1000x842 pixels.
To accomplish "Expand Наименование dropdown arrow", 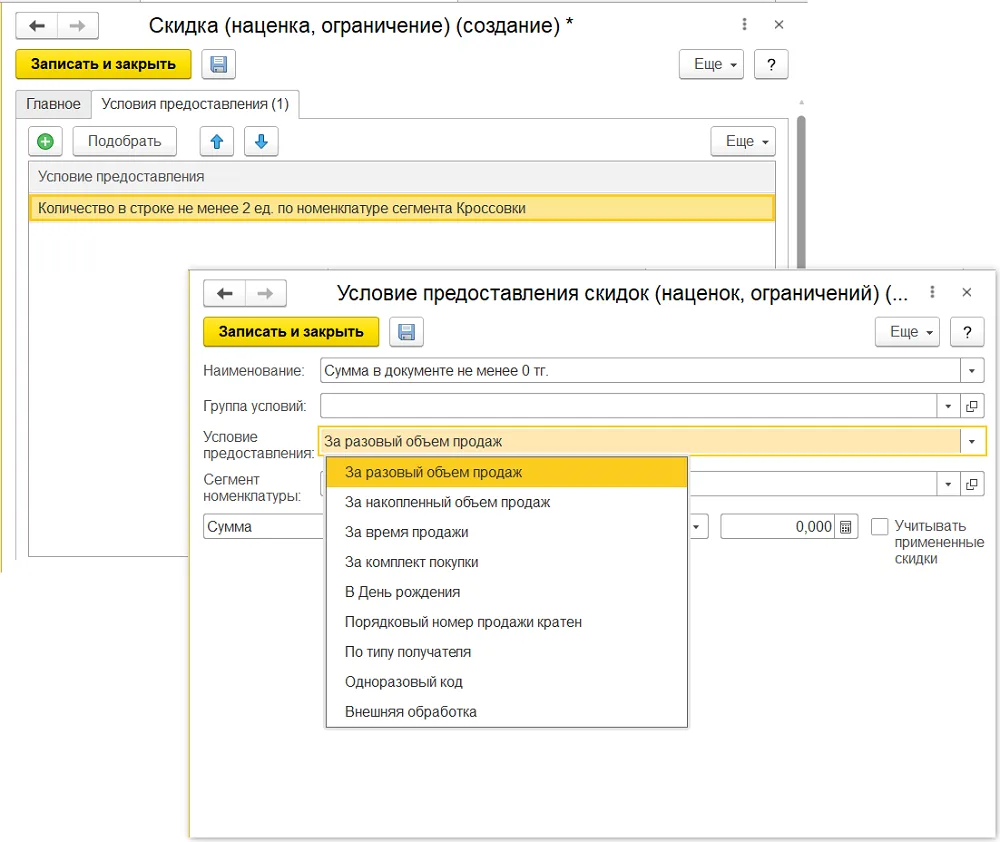I will pos(972,371).
